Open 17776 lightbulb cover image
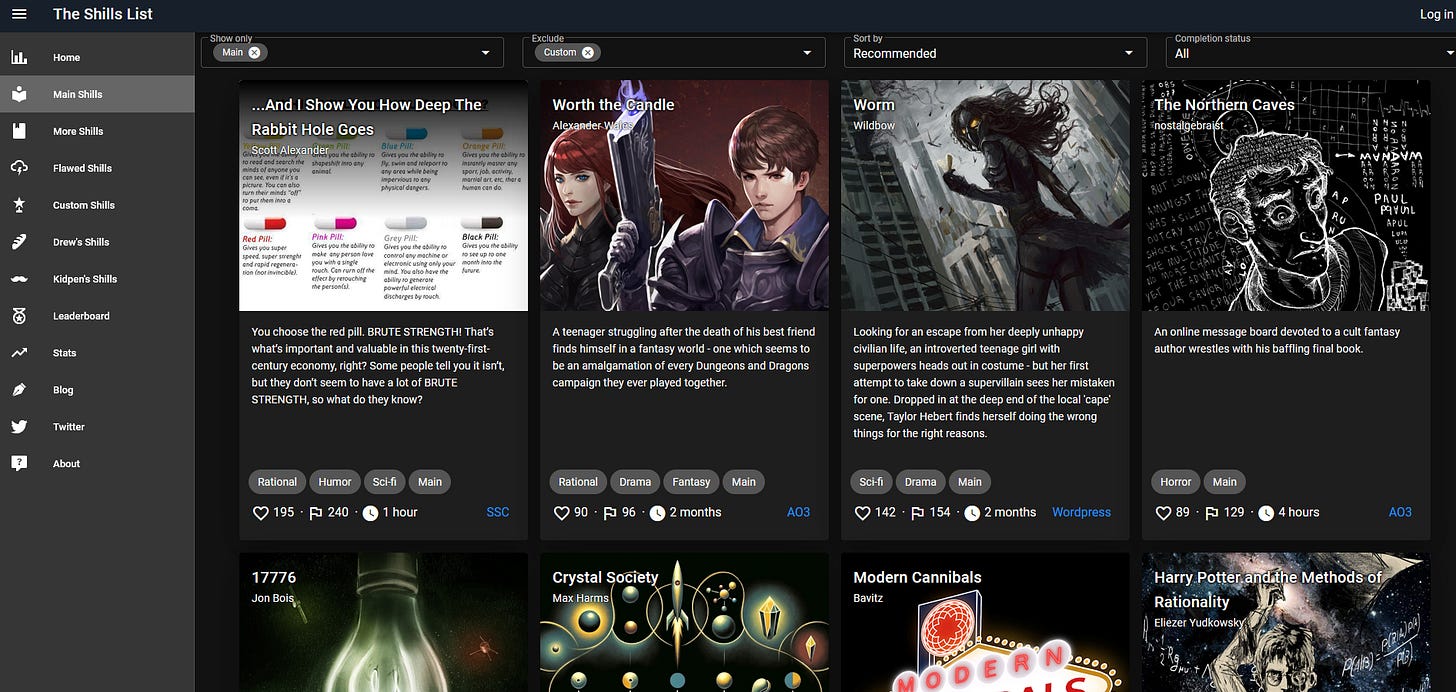The image size is (1456, 692). pos(383,622)
